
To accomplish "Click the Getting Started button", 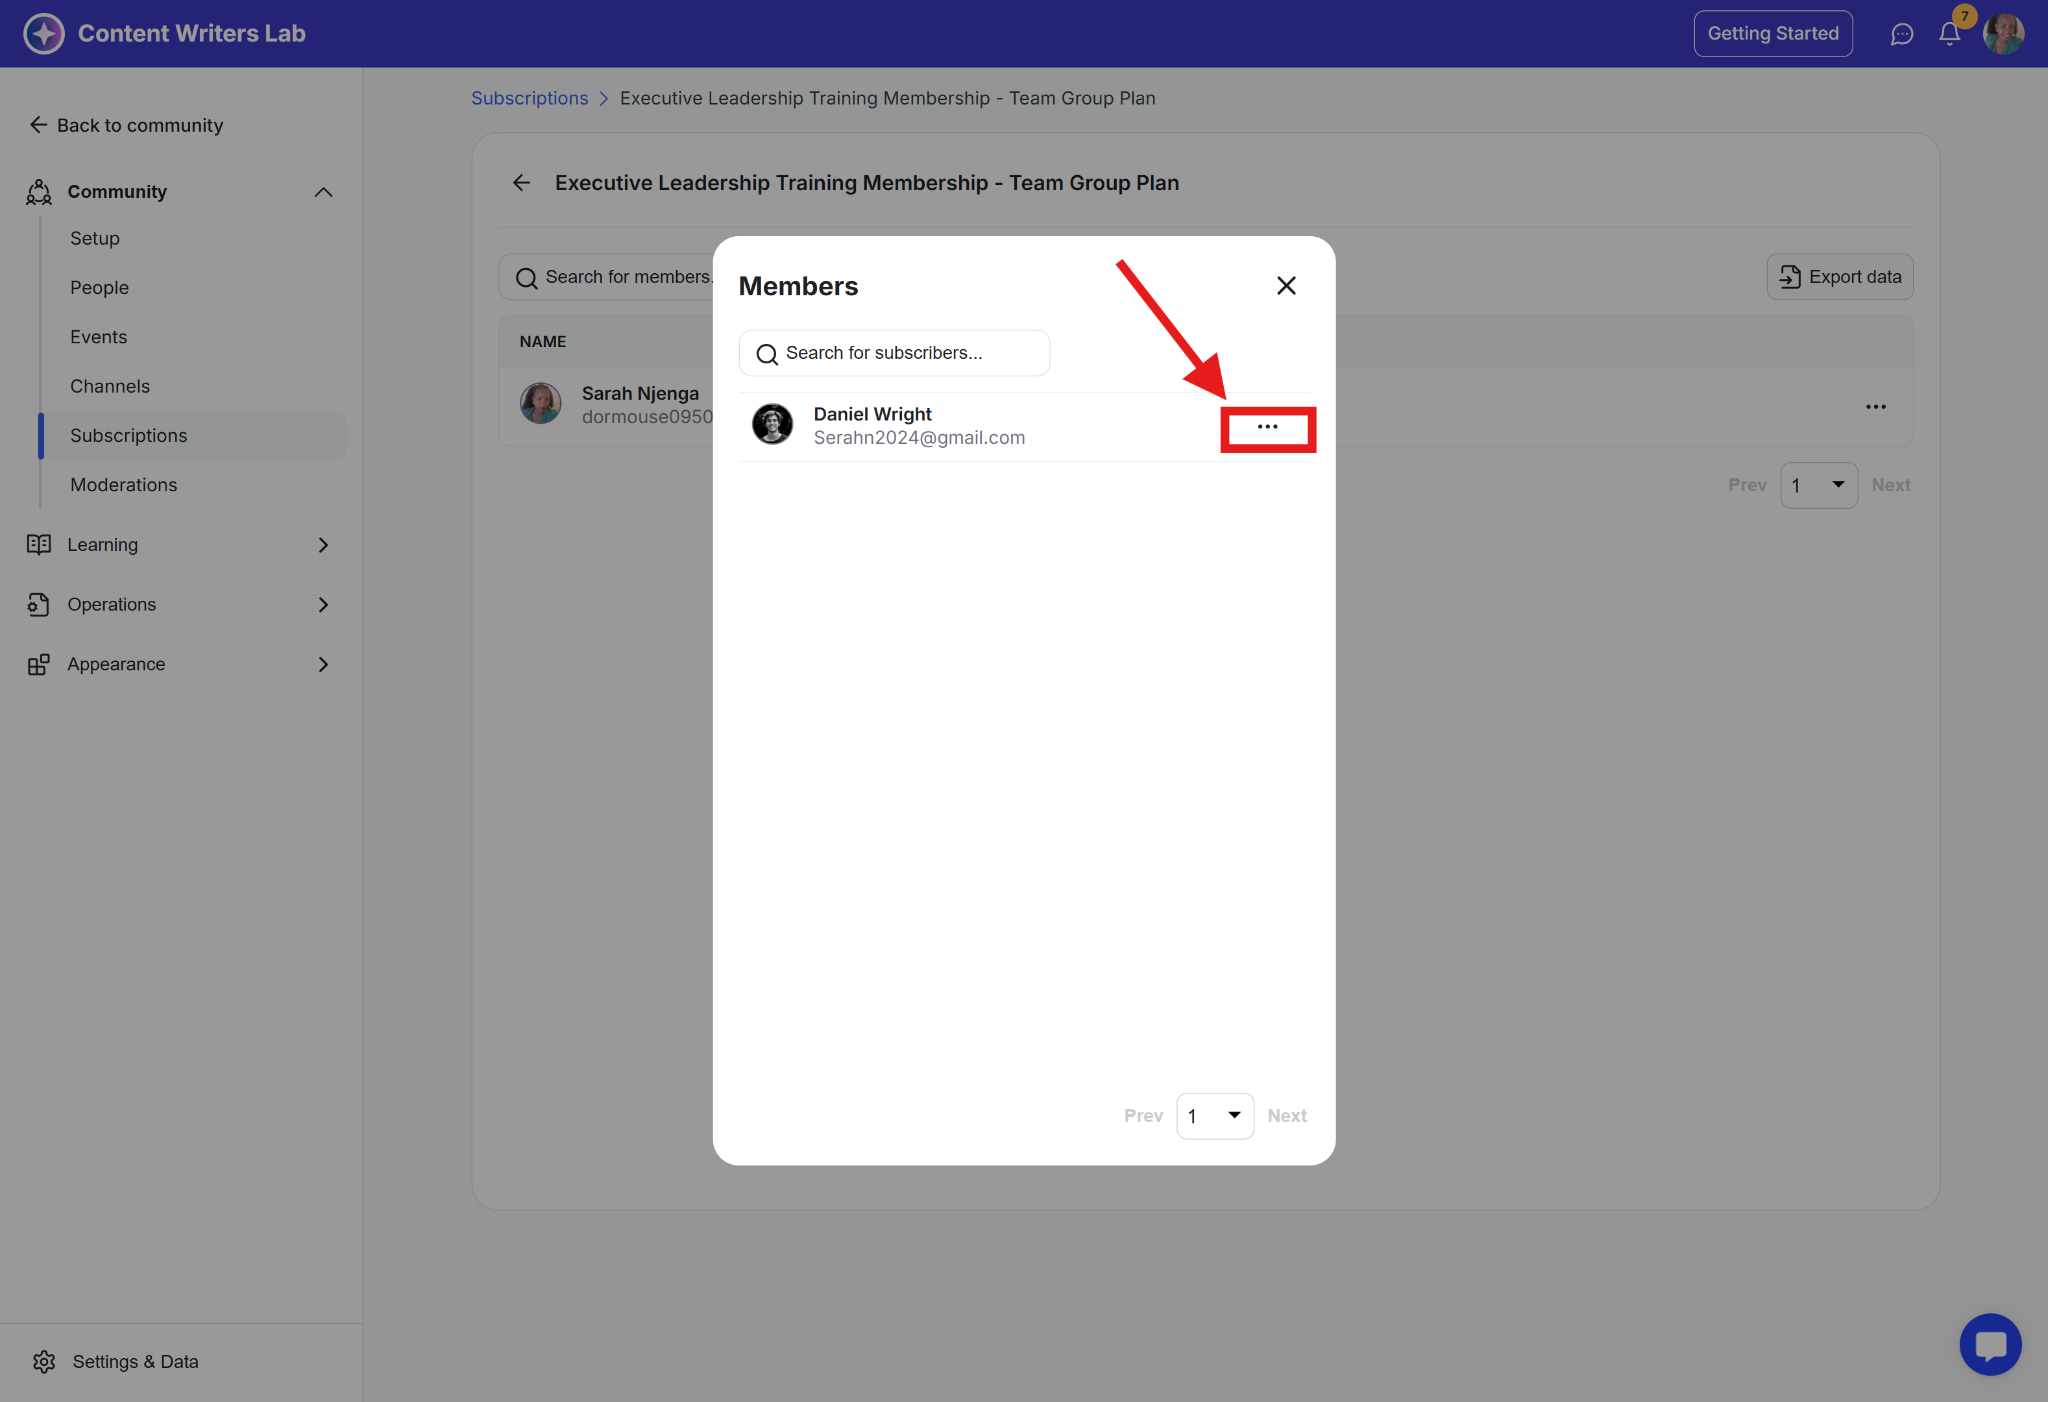I will [1772, 34].
